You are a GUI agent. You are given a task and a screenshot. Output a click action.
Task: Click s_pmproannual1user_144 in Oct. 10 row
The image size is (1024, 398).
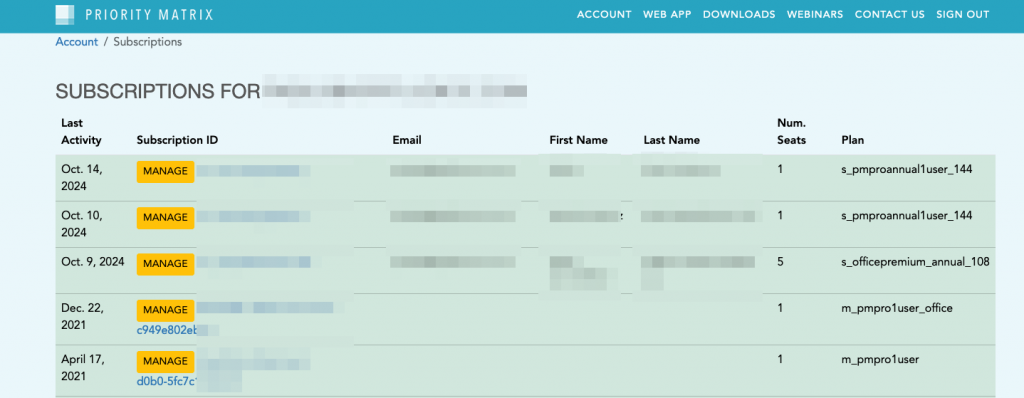906,215
